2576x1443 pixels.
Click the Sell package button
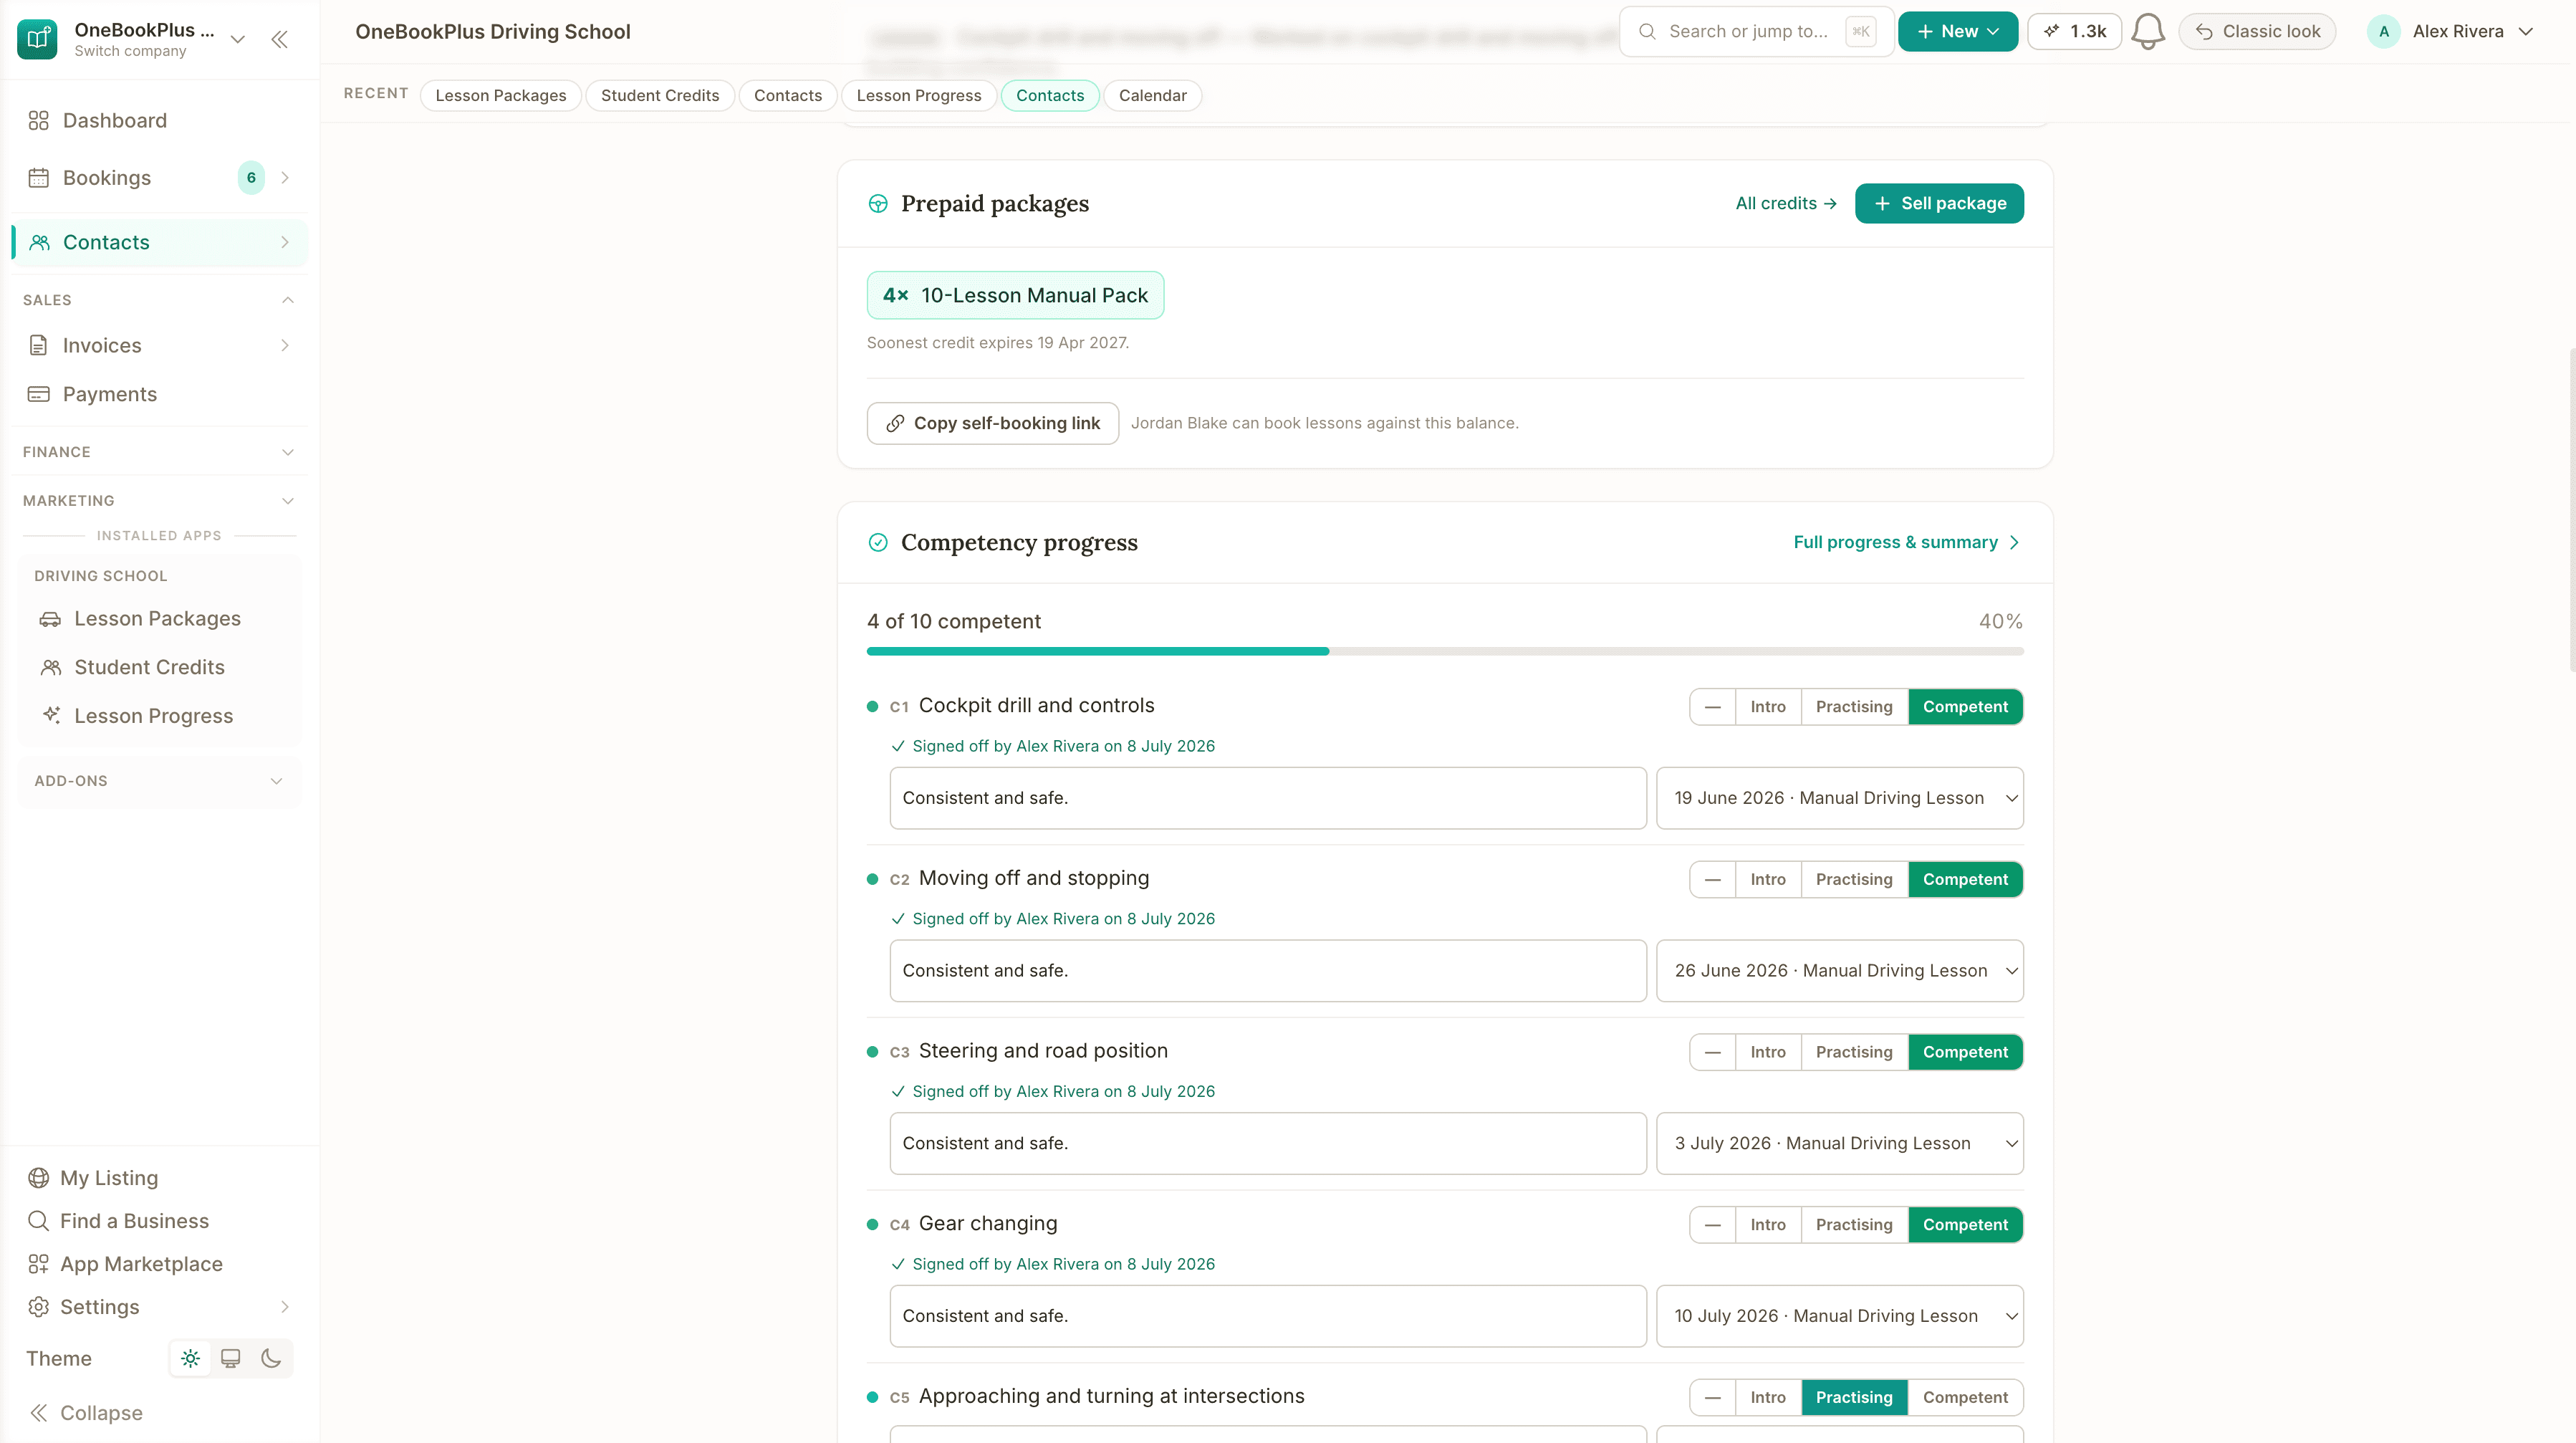tap(1939, 203)
